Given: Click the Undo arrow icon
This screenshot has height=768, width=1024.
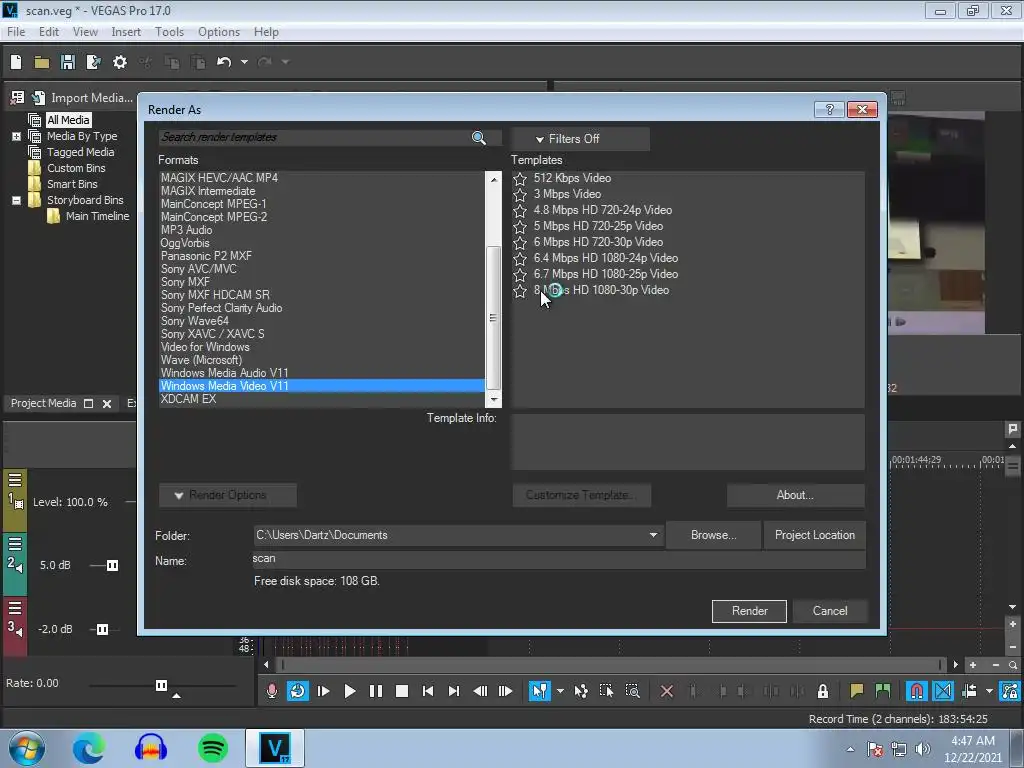Looking at the screenshot, I should tap(224, 62).
